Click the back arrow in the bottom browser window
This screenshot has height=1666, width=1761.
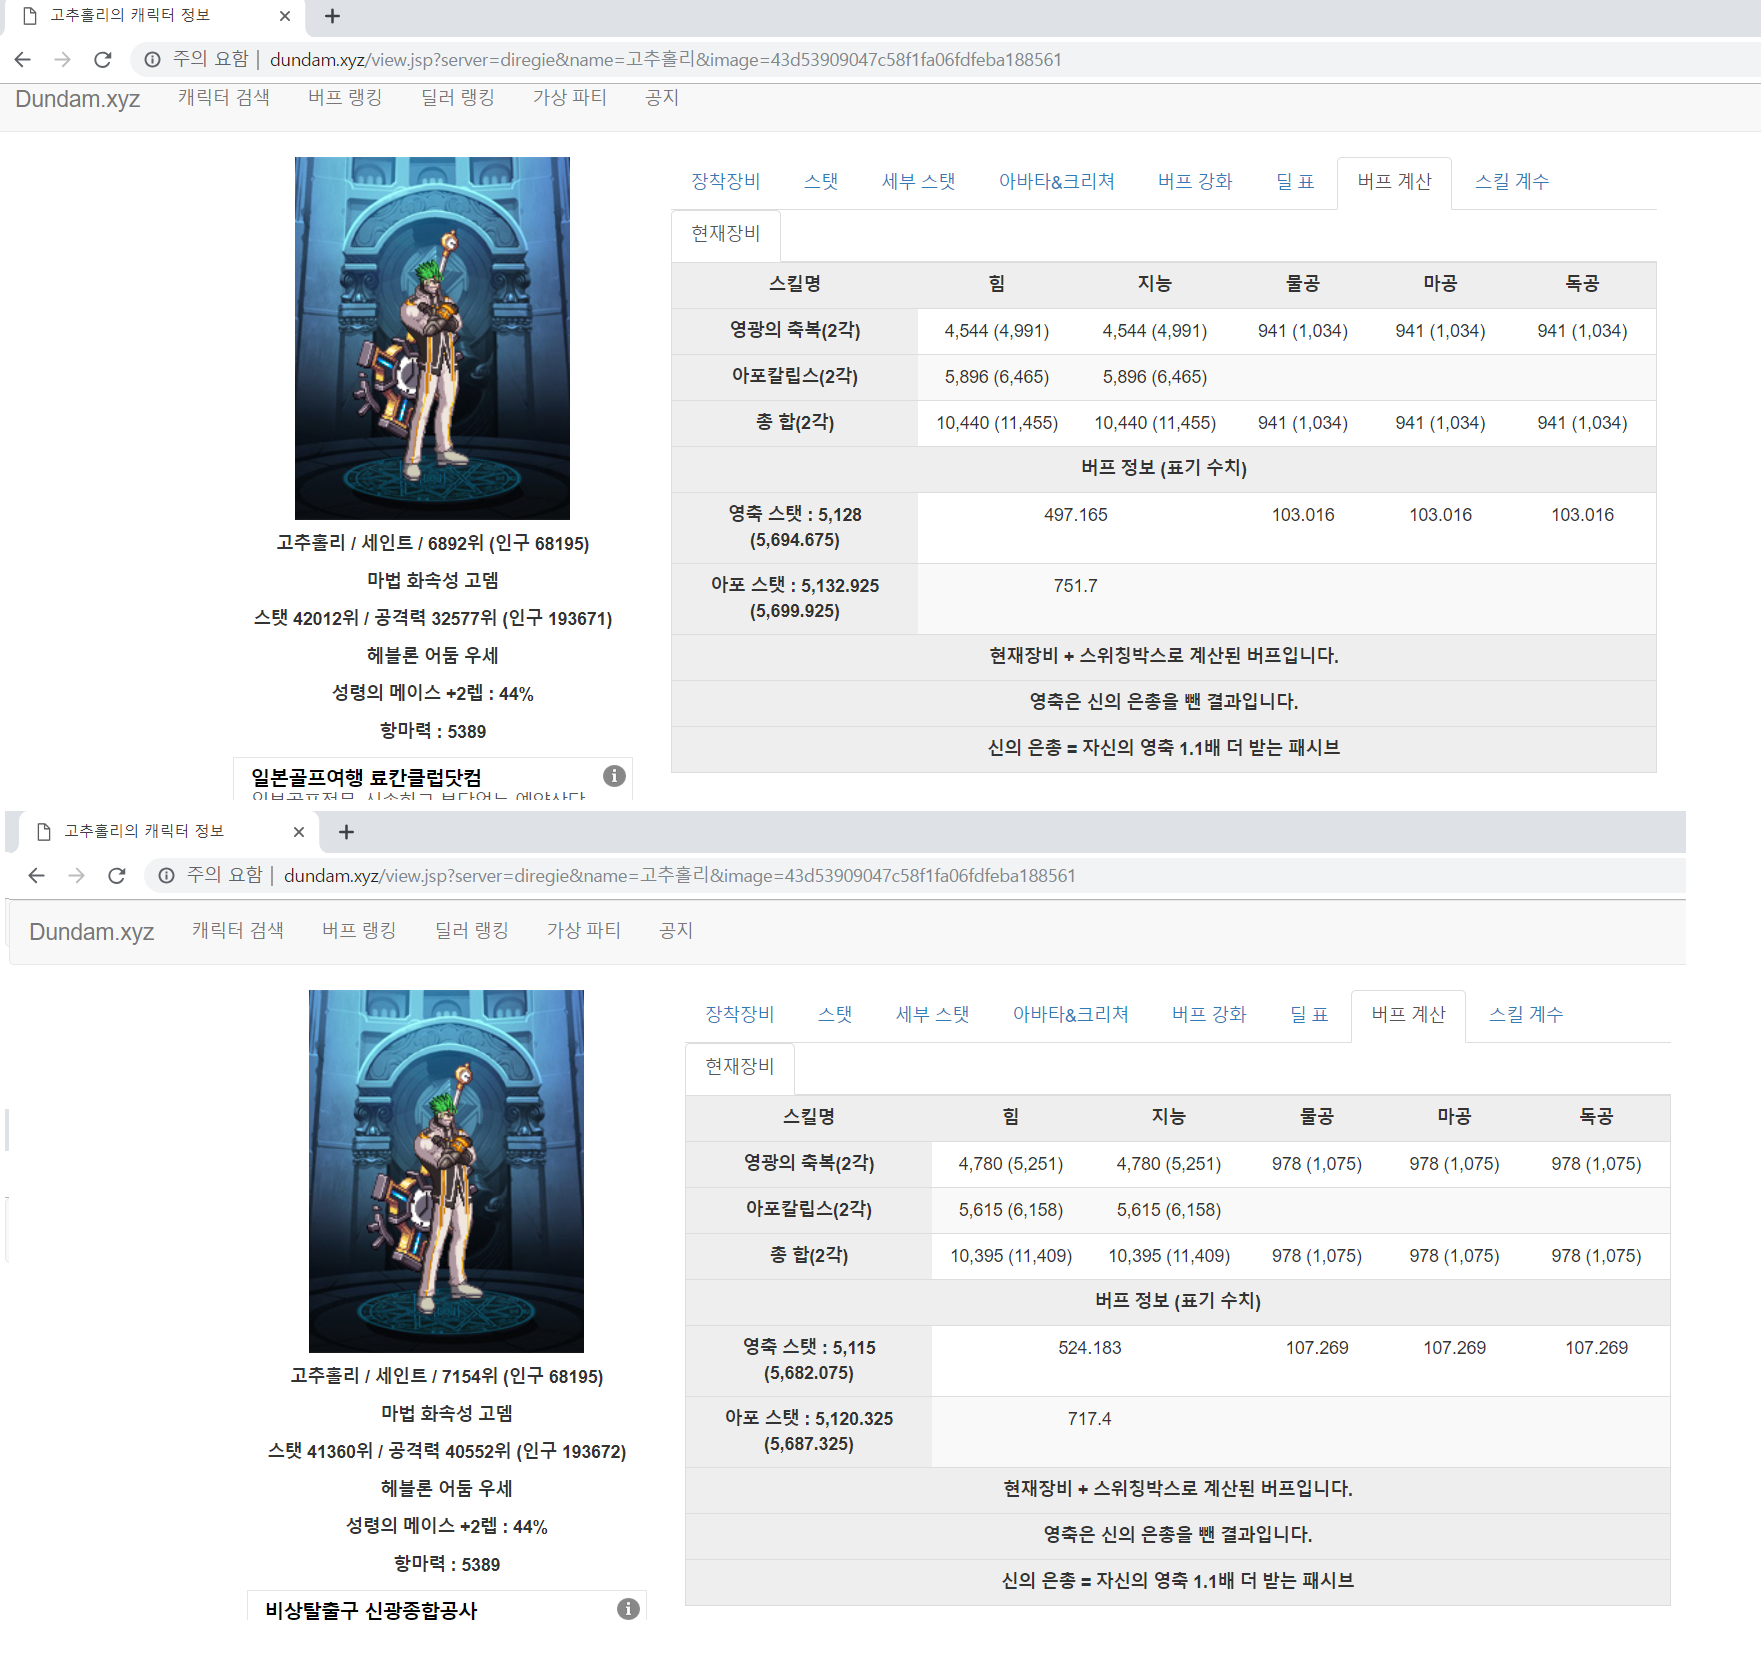coord(37,876)
